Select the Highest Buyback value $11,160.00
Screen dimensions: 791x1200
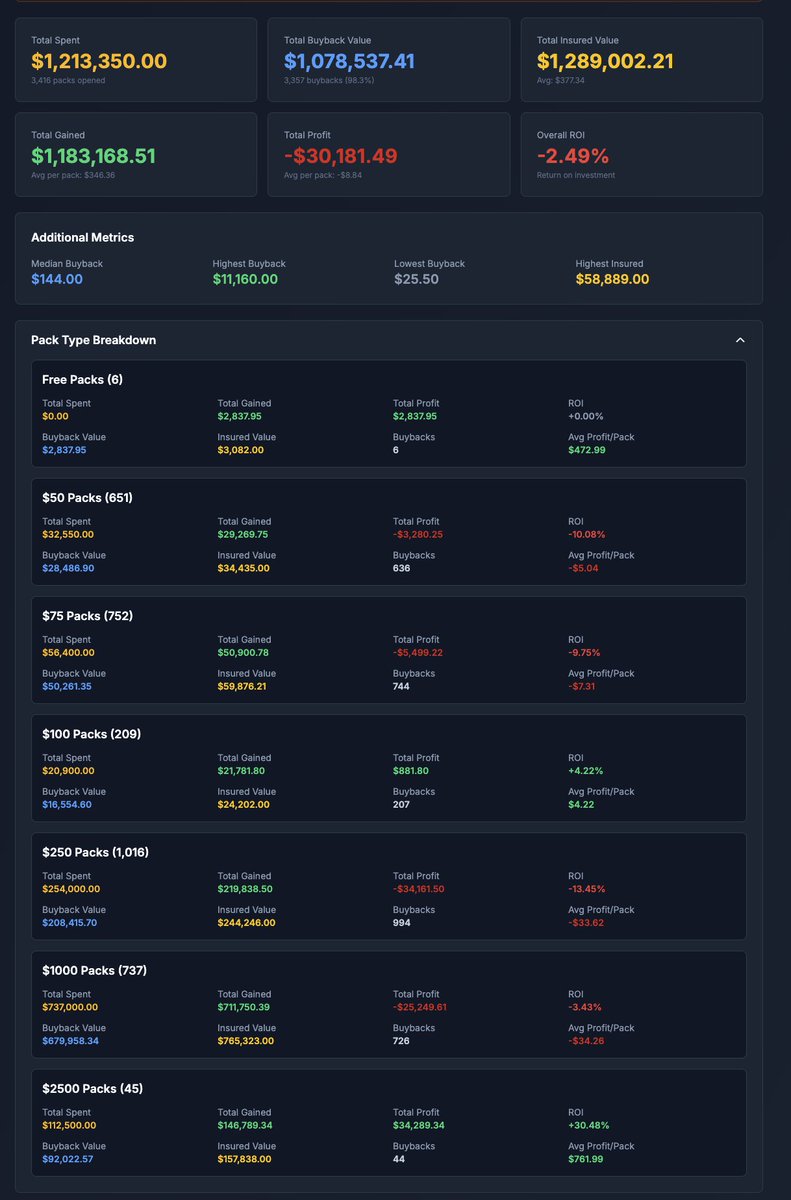(245, 279)
